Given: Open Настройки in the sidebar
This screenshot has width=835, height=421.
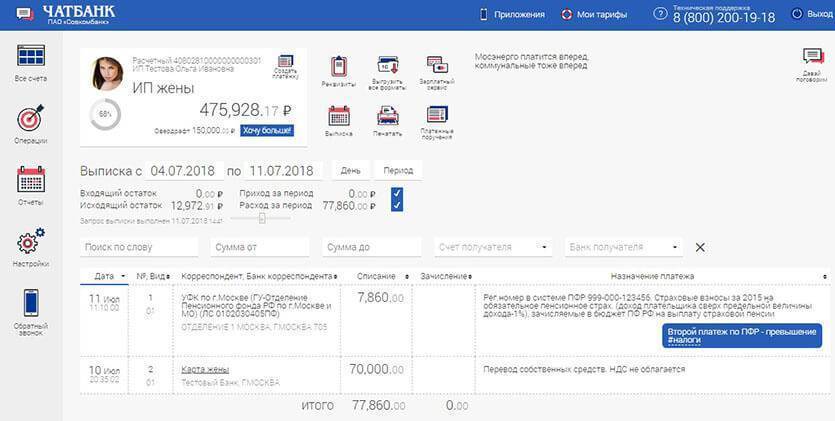Looking at the screenshot, I should coord(31,244).
